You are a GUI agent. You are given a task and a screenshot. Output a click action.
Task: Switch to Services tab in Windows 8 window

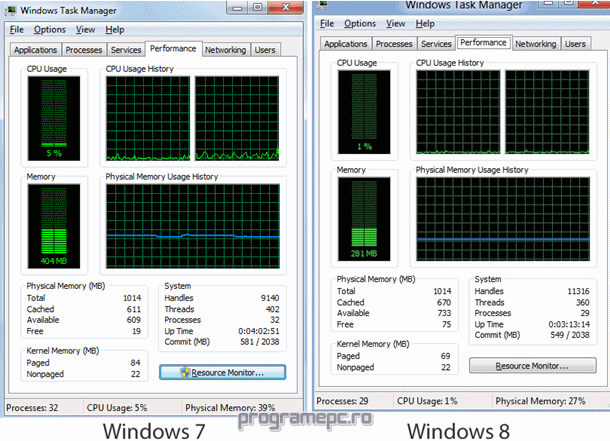pyautogui.click(x=436, y=44)
